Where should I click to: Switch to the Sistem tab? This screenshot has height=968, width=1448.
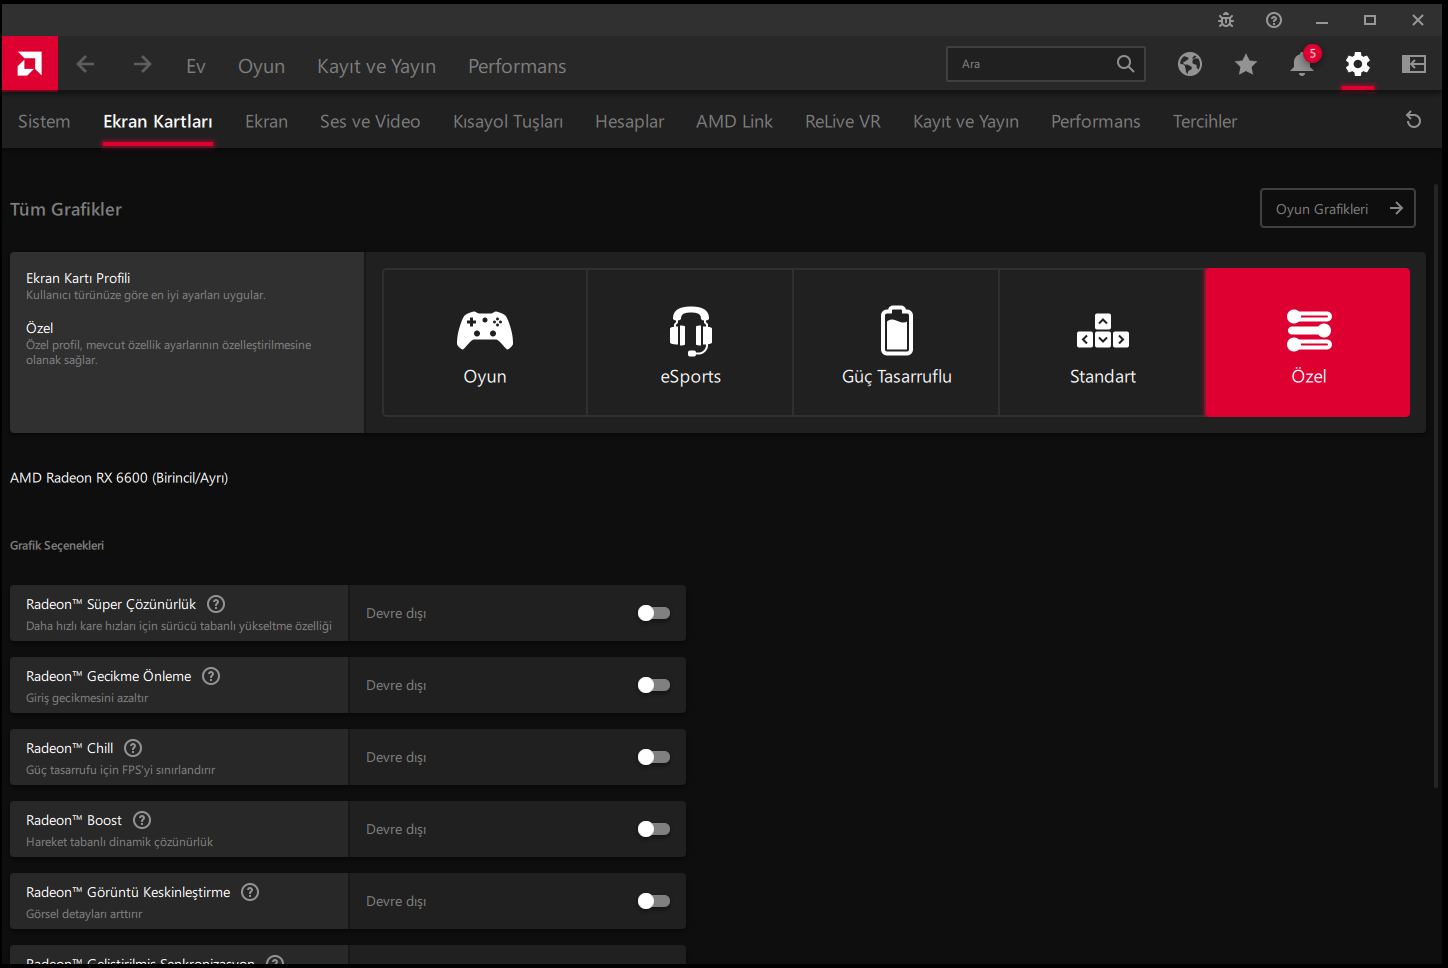(x=44, y=121)
